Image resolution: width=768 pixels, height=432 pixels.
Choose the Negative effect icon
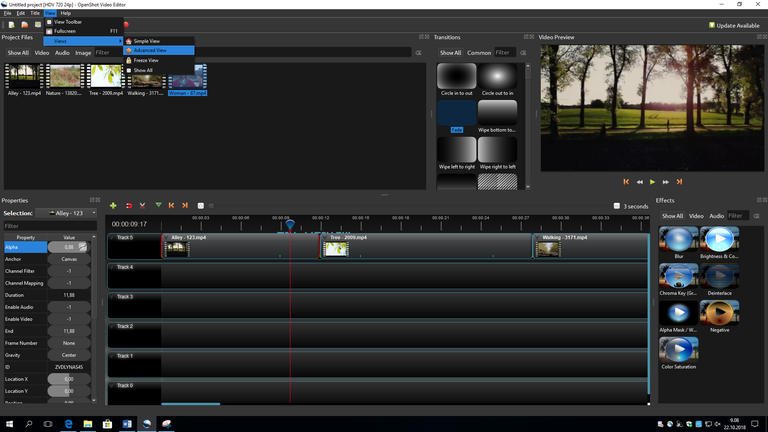[x=719, y=314]
